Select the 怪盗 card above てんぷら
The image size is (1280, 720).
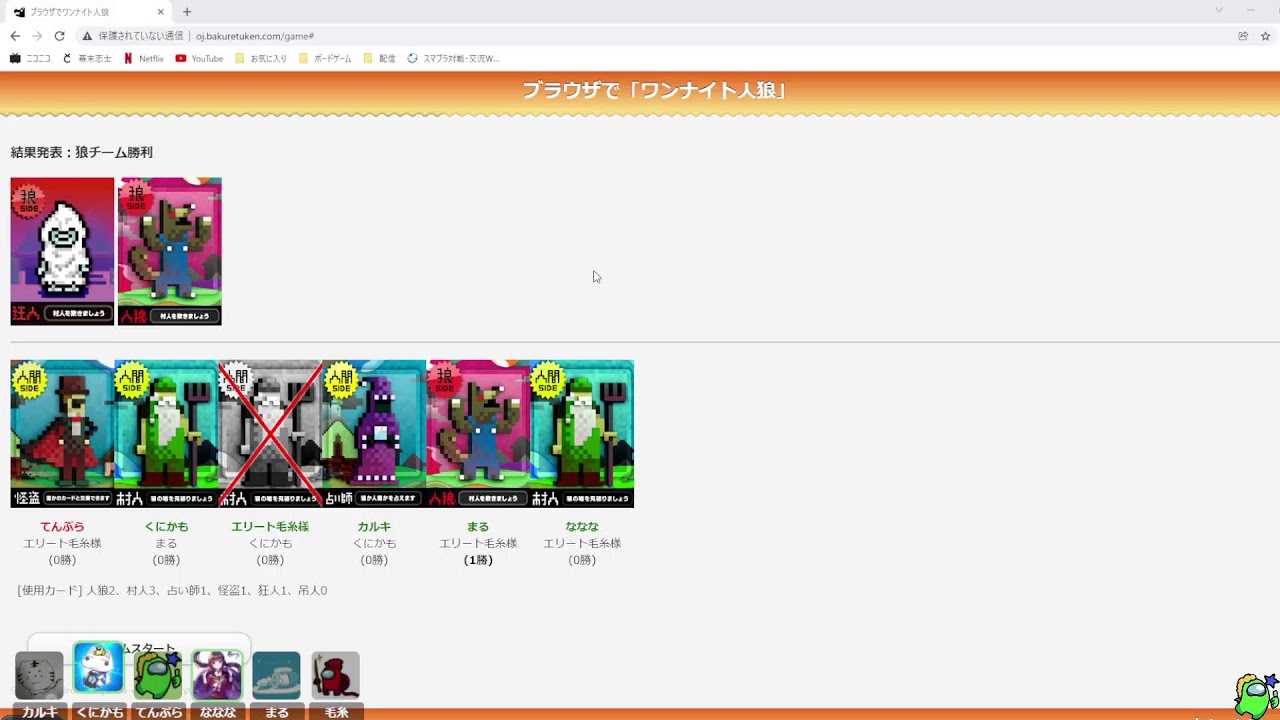62,434
